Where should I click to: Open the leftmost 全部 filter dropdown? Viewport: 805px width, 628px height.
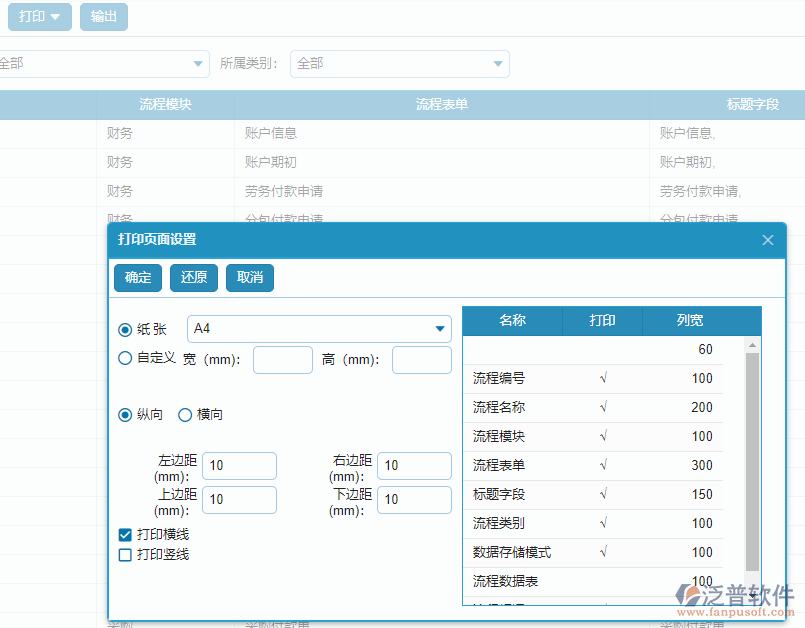pyautogui.click(x=105, y=63)
